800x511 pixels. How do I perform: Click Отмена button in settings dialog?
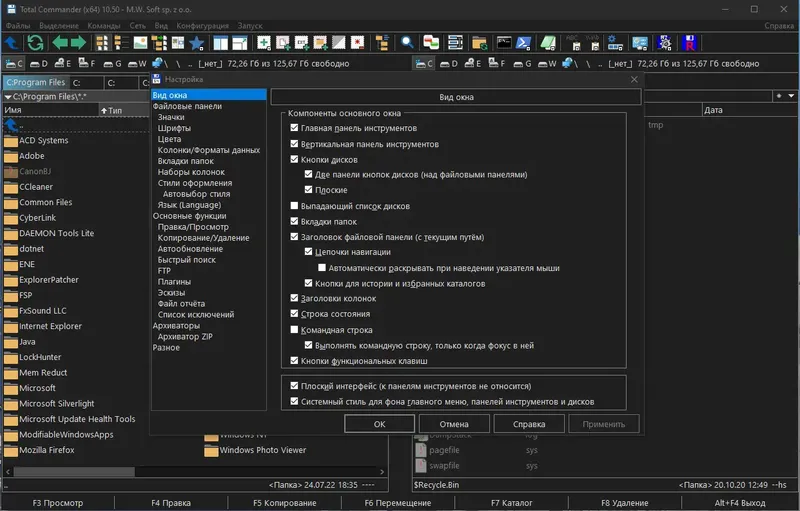pyautogui.click(x=454, y=424)
